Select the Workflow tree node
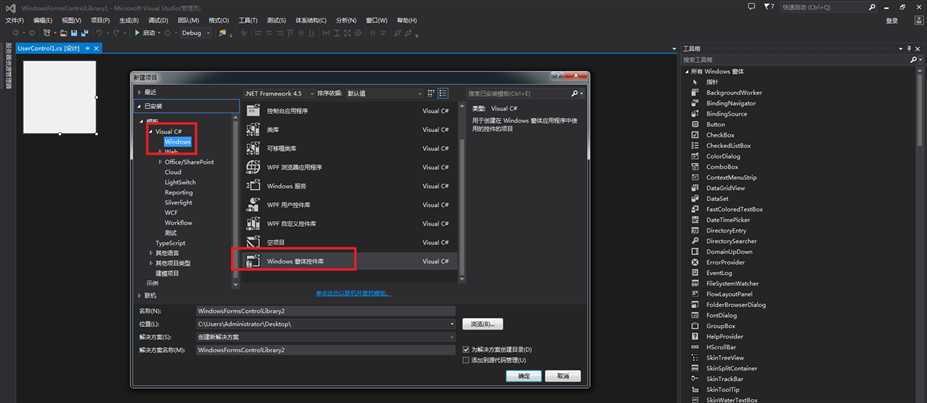Image resolution: width=927 pixels, height=403 pixels. pyautogui.click(x=178, y=223)
